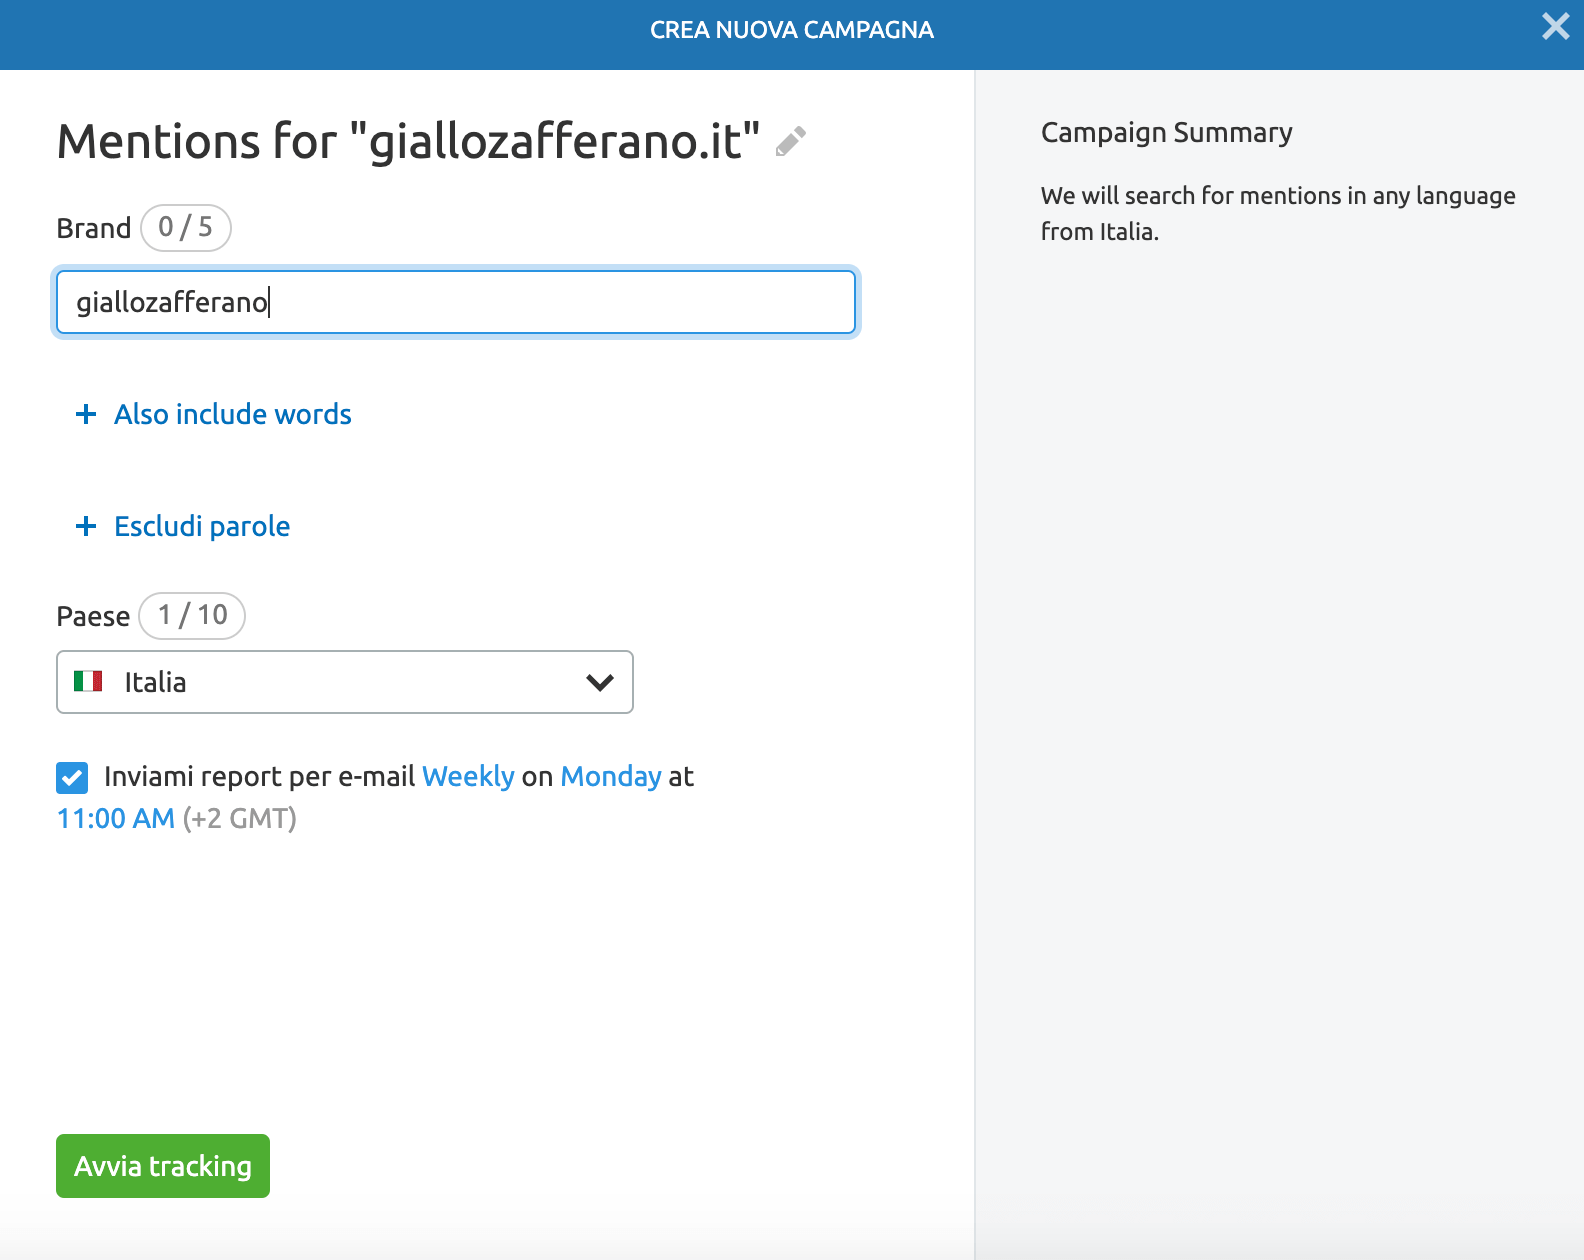Click the Campaign Summary heading
This screenshot has width=1584, height=1260.
[1166, 132]
